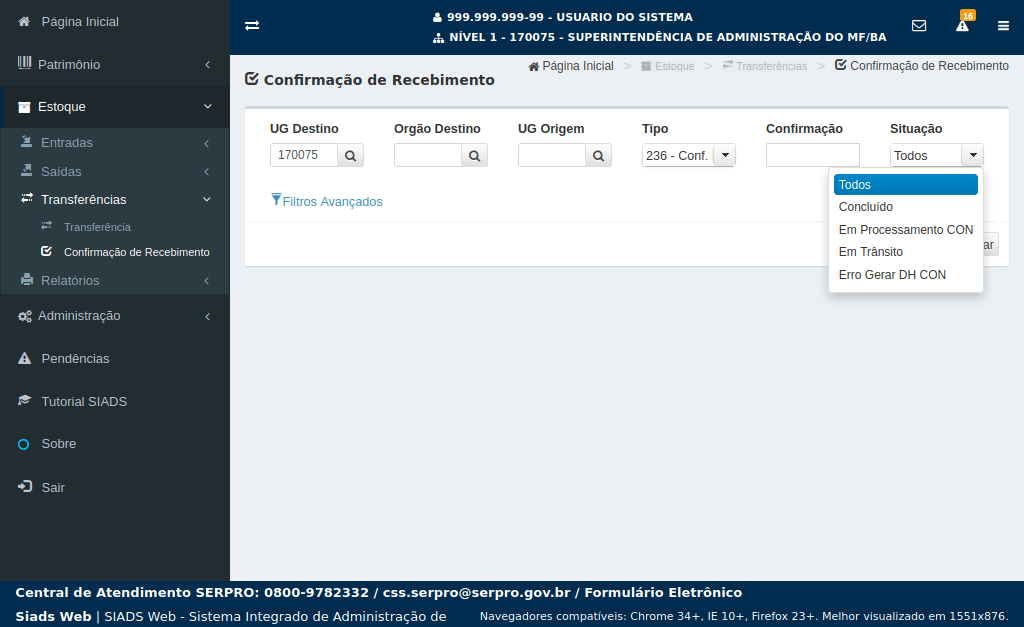1024x627 pixels.
Task: Toggle sidebar with the arrows icon in header
Action: click(252, 25)
